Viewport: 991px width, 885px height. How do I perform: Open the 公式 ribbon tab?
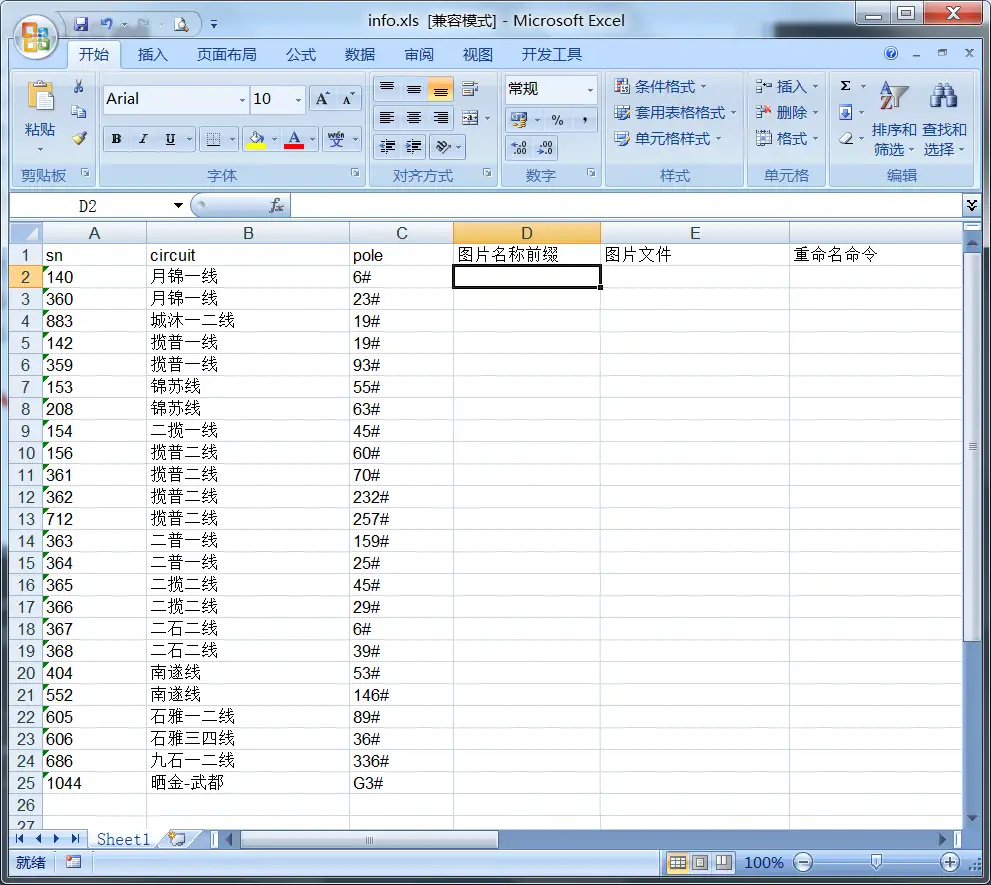300,54
